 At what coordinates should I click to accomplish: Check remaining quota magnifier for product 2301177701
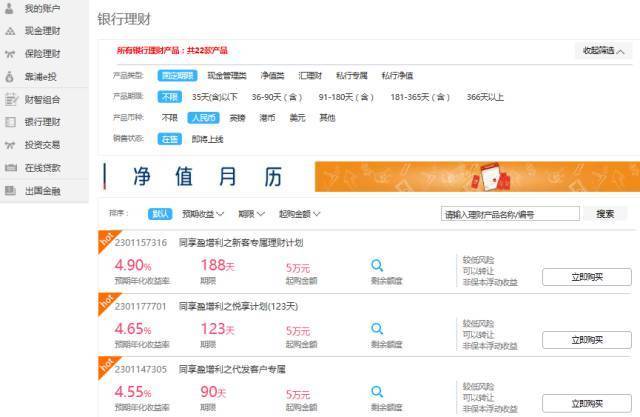[377, 329]
